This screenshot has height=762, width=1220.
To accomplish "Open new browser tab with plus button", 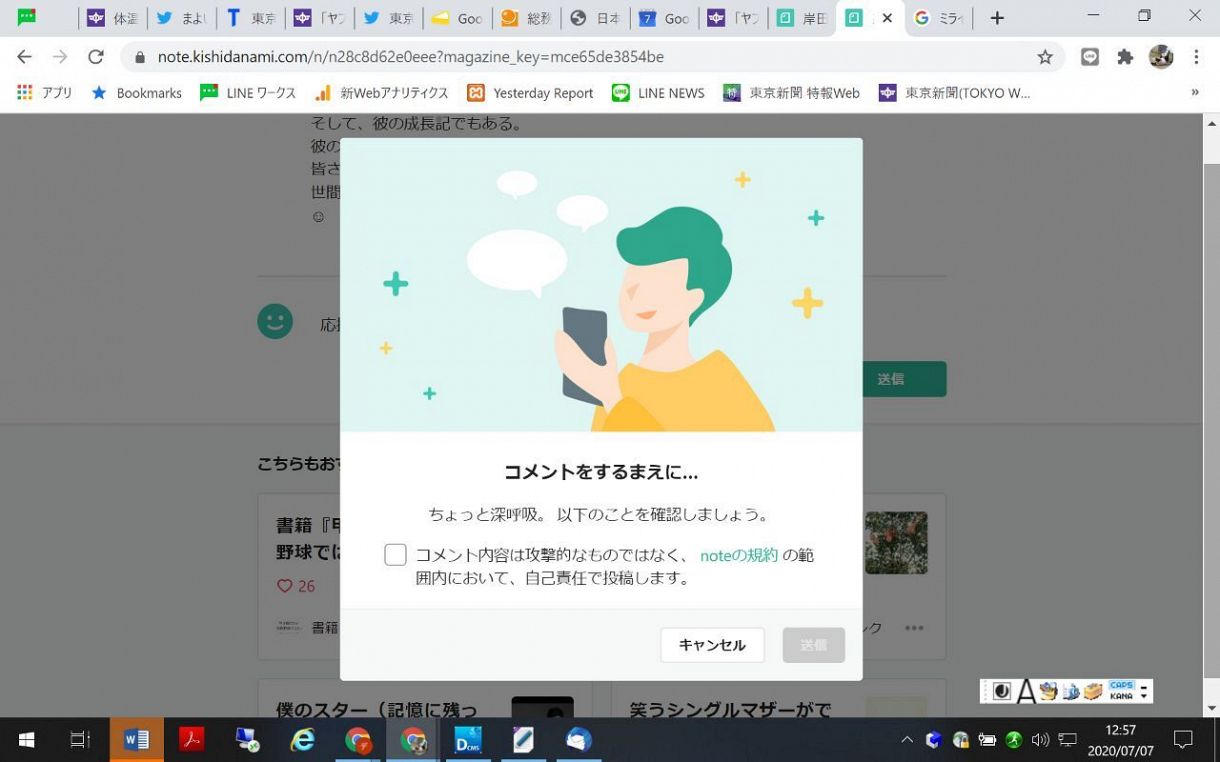I will pyautogui.click(x=996, y=18).
